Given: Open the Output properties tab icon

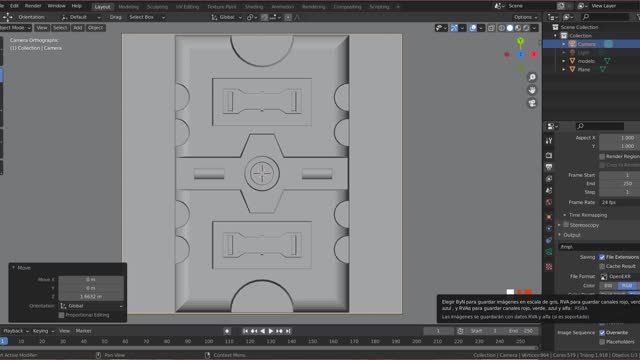Looking at the screenshot, I should click(x=549, y=167).
